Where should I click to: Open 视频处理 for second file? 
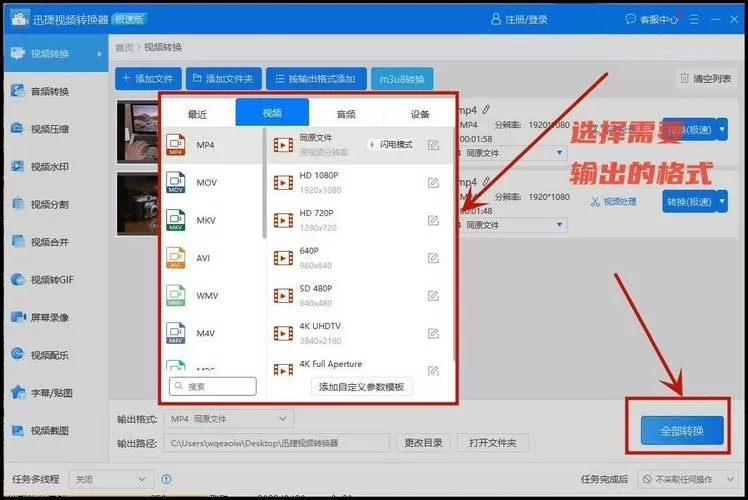613,201
